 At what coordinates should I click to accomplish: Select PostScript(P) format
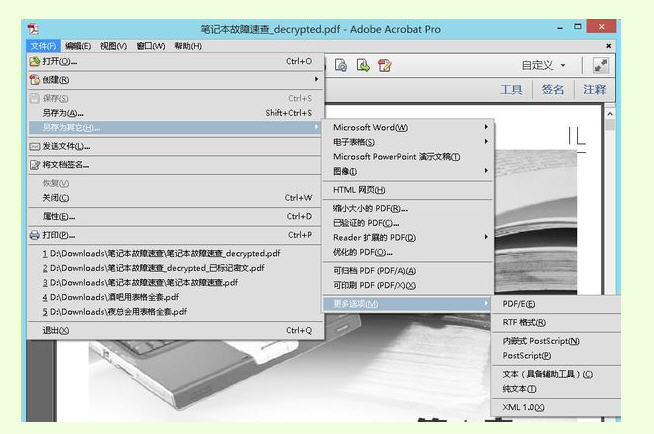[556, 356]
